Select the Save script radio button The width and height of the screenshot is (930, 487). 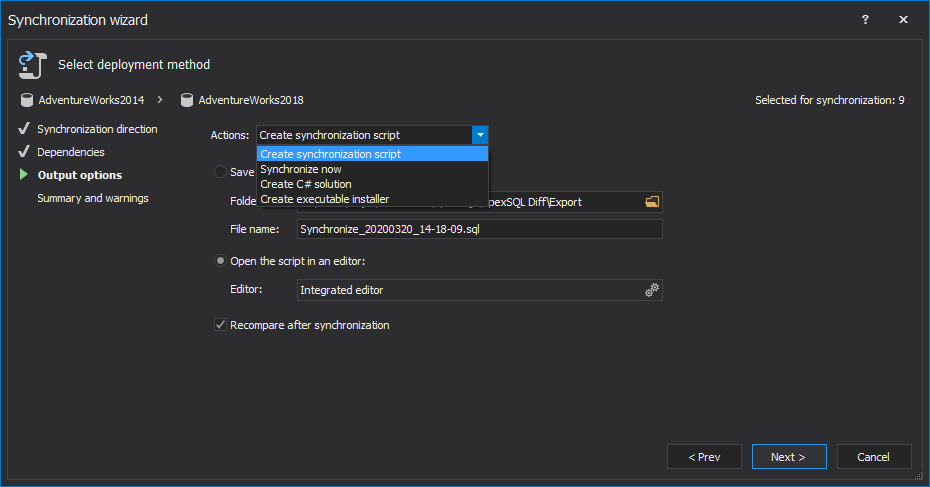click(x=220, y=172)
